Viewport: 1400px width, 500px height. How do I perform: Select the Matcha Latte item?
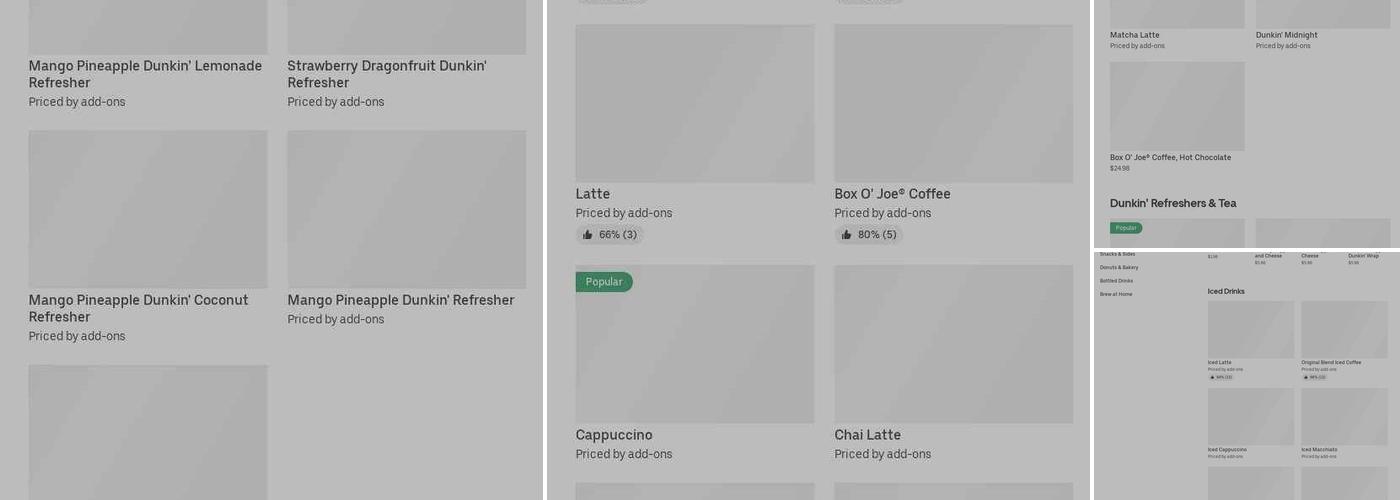(x=1134, y=35)
